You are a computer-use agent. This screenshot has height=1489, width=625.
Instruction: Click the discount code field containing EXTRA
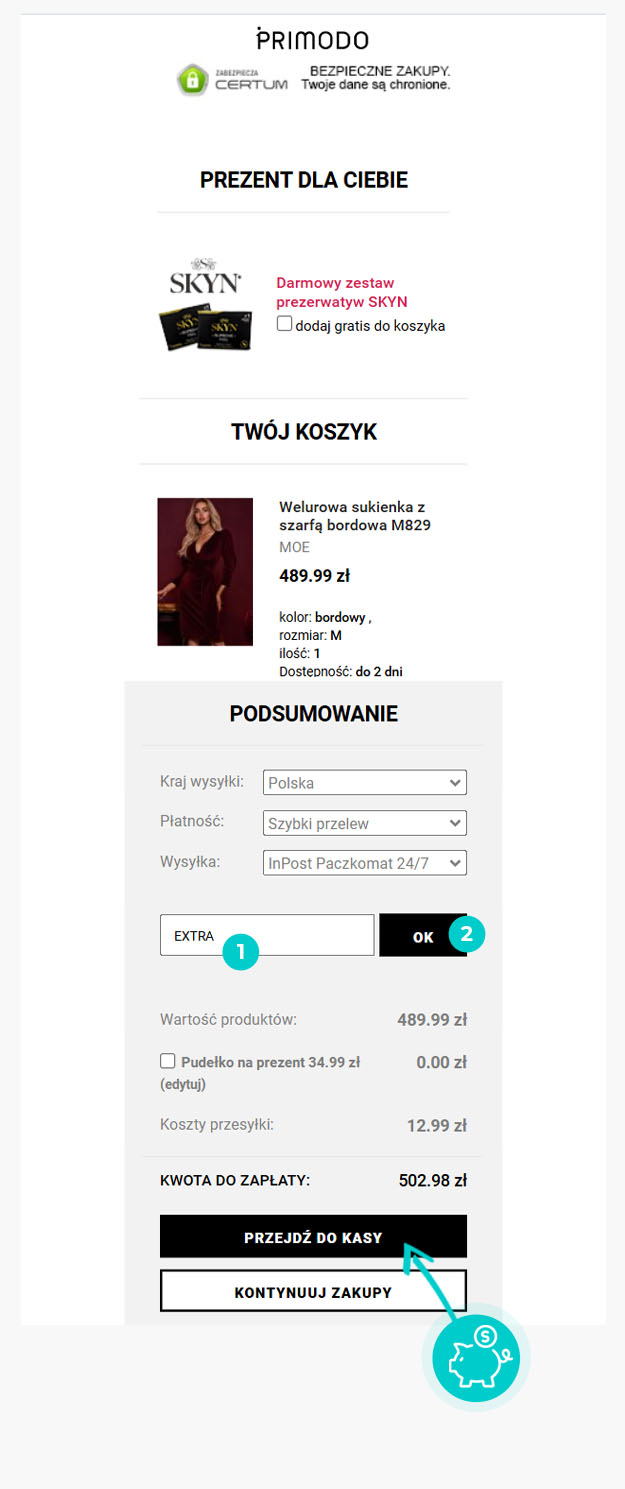point(267,935)
